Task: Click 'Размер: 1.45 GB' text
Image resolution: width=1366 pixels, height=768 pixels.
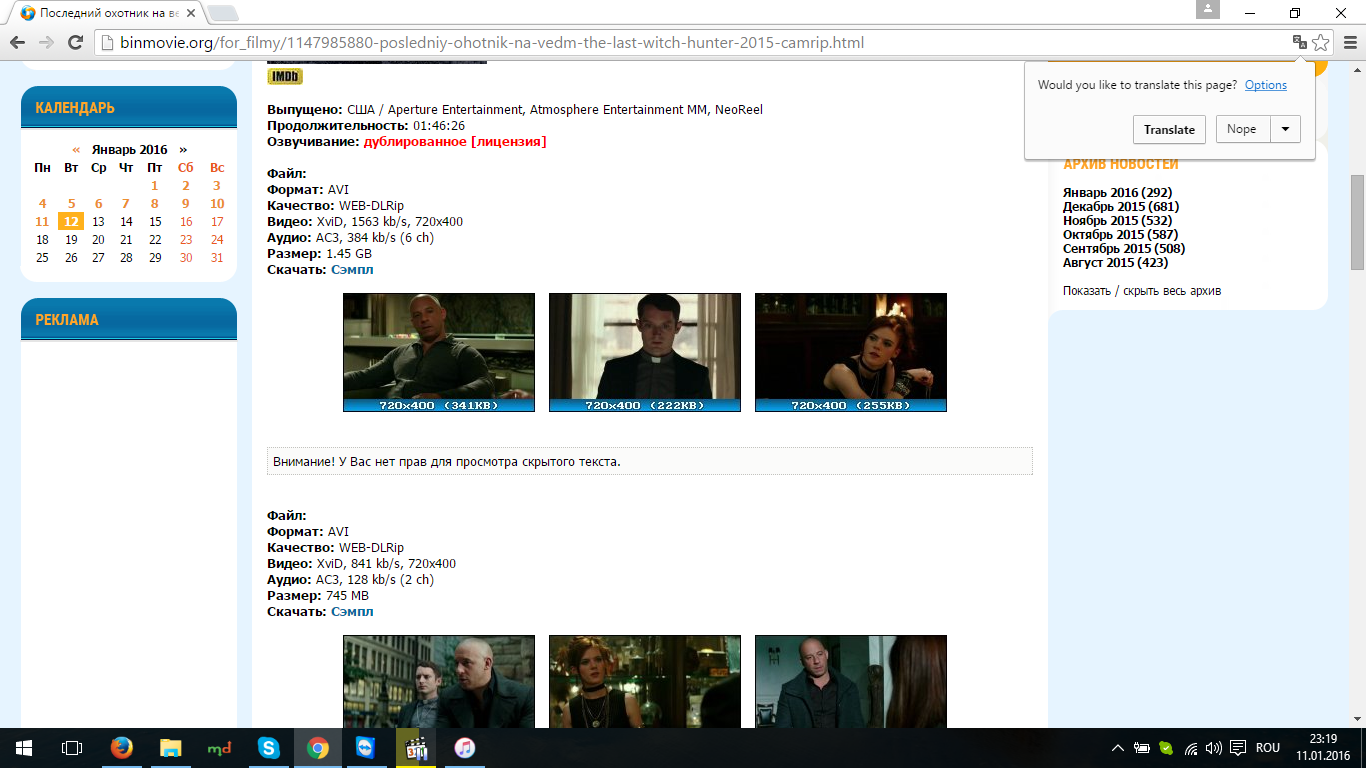Action: point(320,254)
